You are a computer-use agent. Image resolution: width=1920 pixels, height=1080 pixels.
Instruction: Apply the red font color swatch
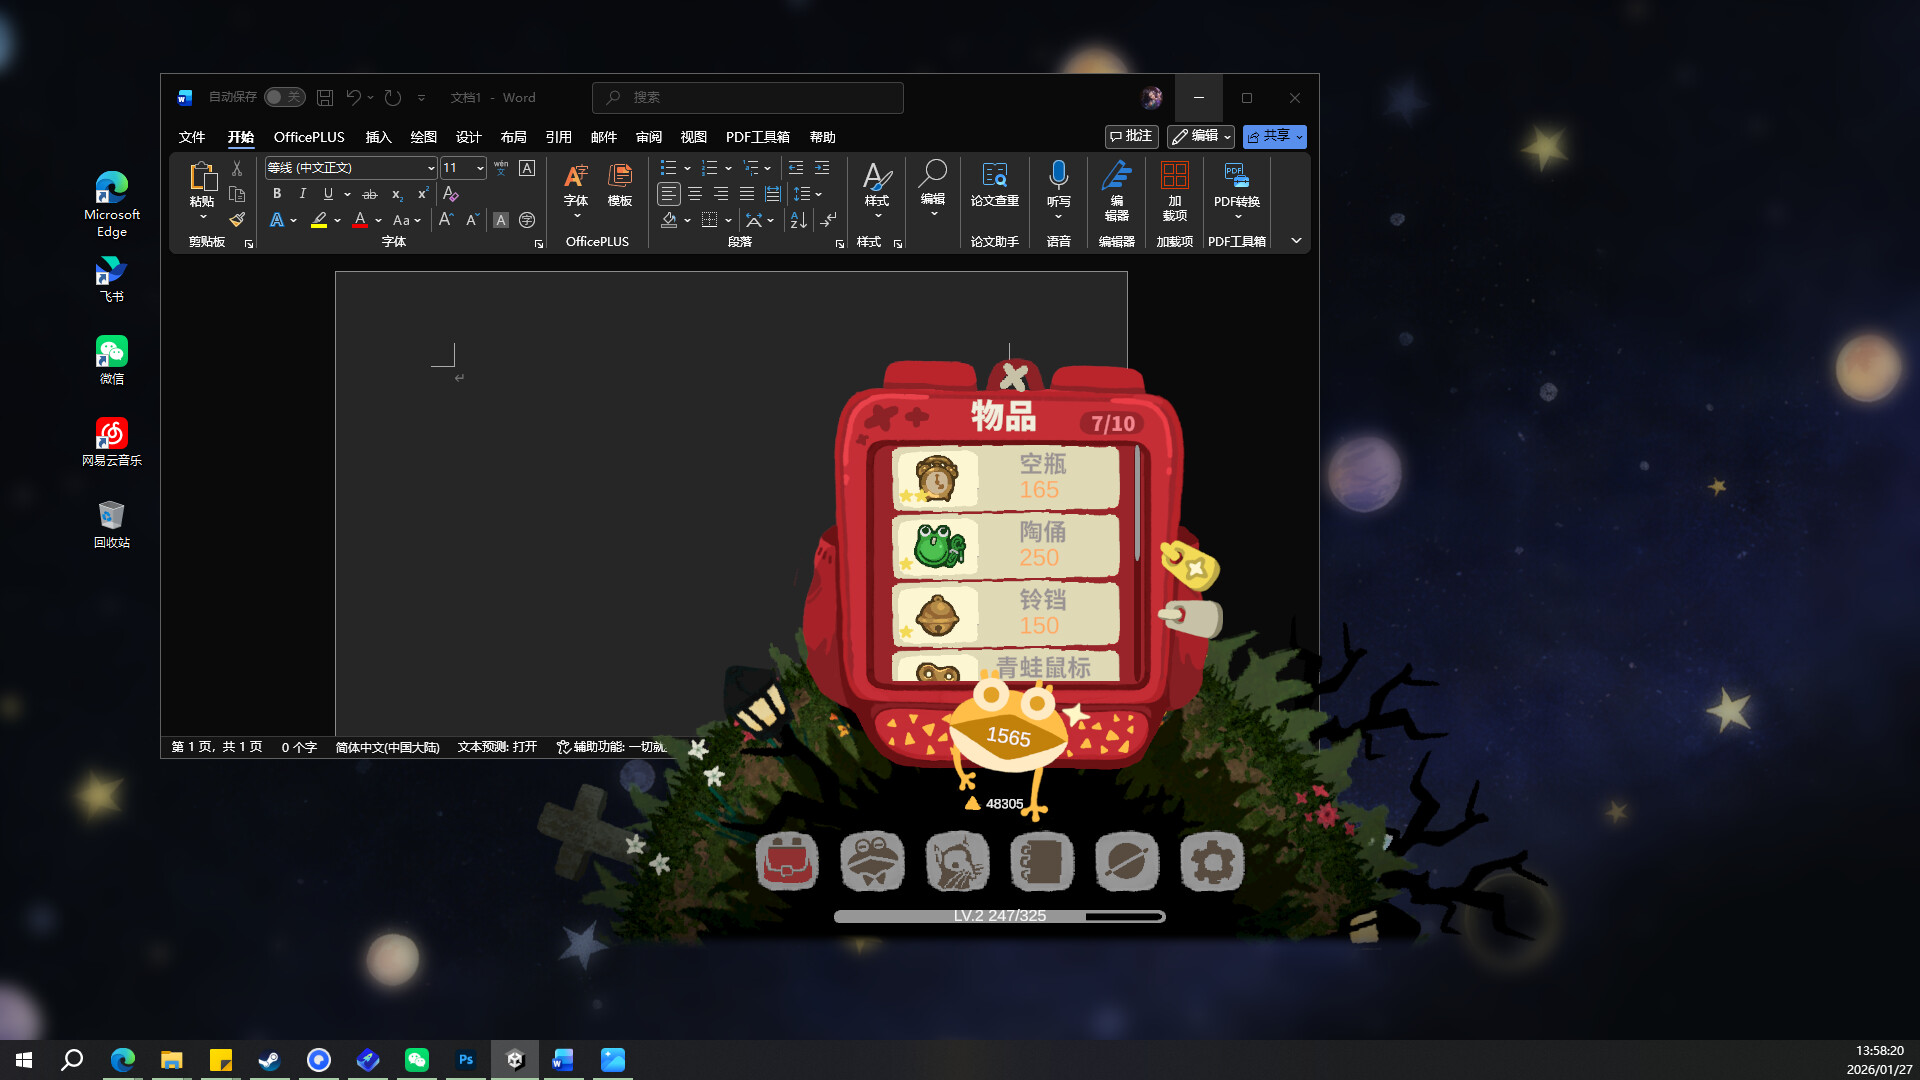(359, 220)
